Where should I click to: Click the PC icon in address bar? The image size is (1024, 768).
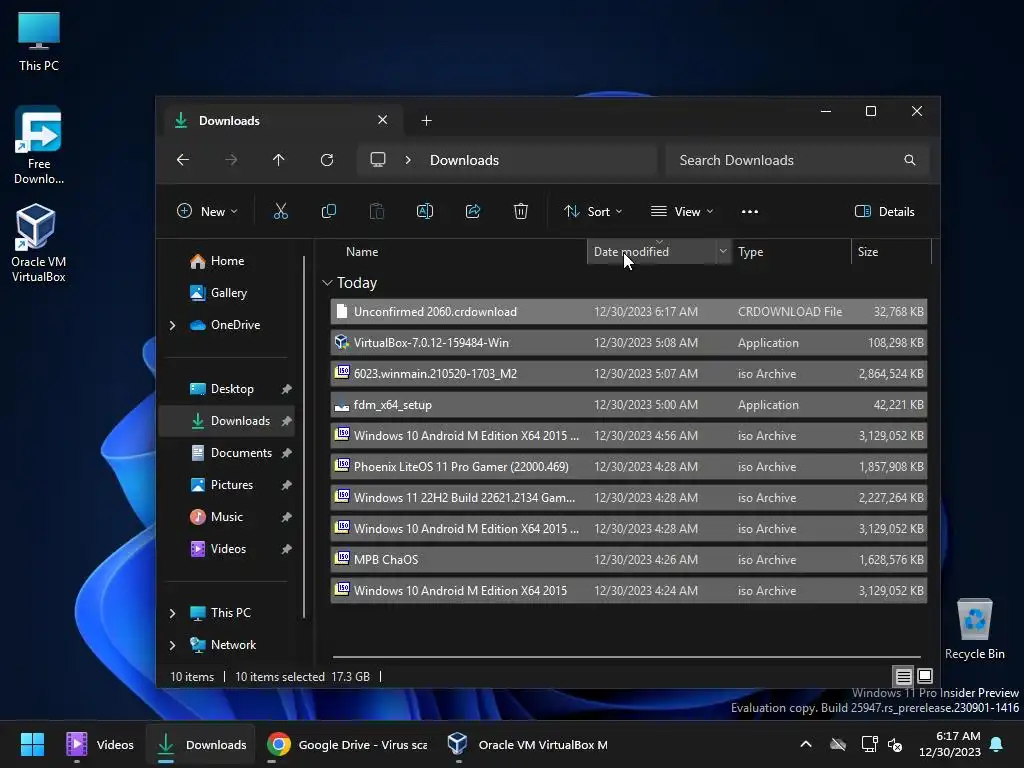[378, 160]
